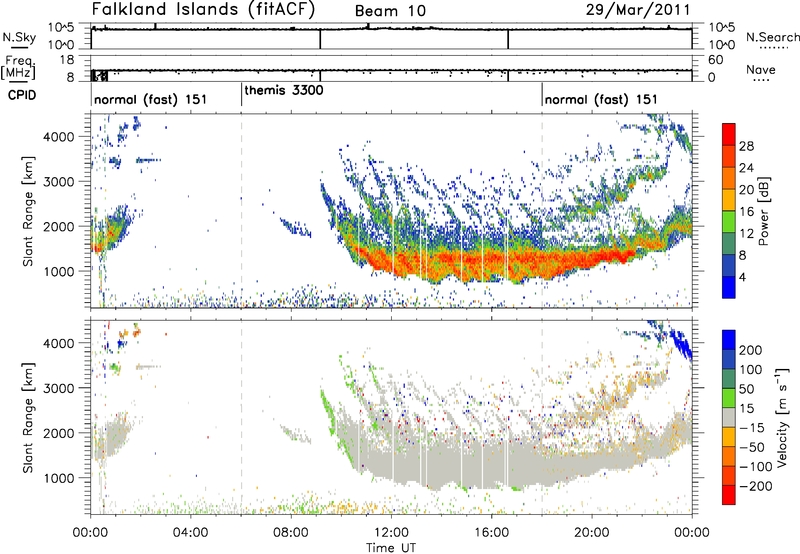
Task: Select the "Beam 10" heading
Action: [x=390, y=11]
